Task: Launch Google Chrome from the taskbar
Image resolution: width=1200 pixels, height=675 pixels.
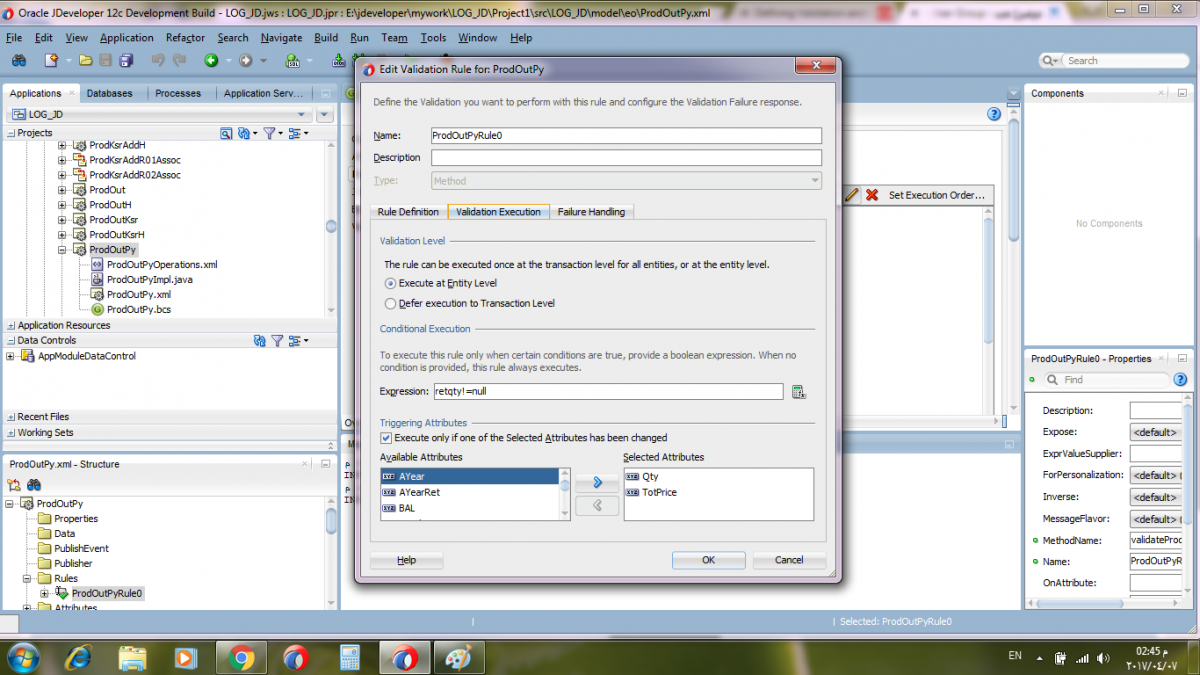Action: [240, 657]
